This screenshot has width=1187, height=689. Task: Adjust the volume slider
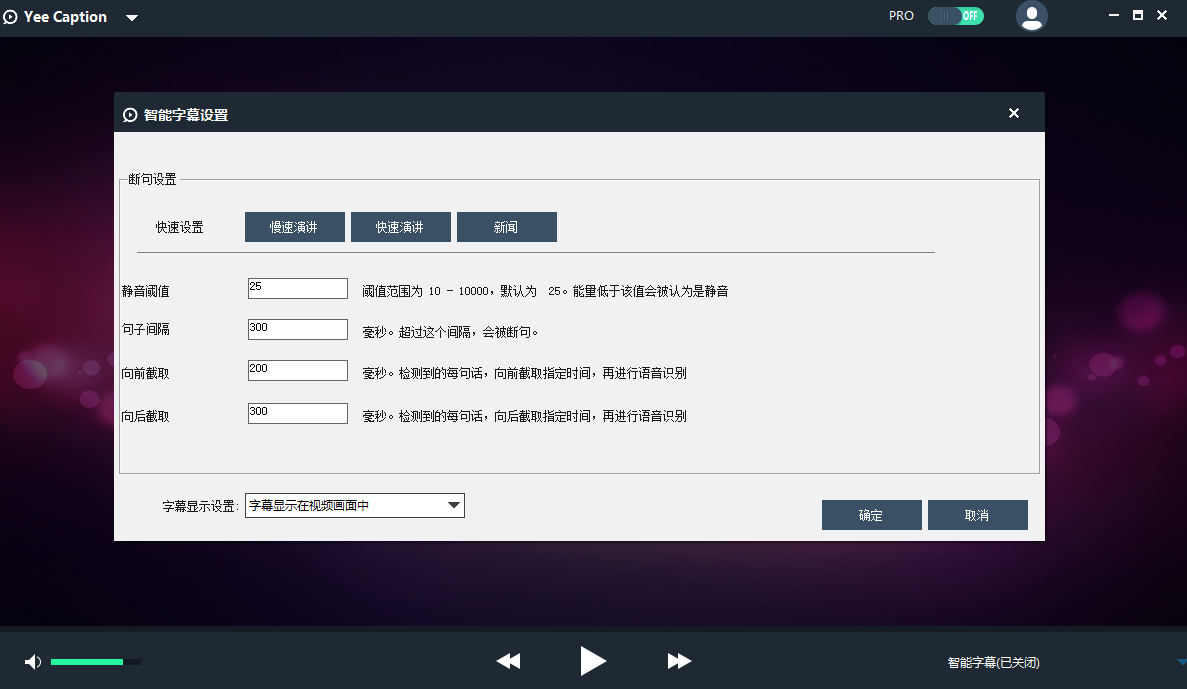coord(95,662)
